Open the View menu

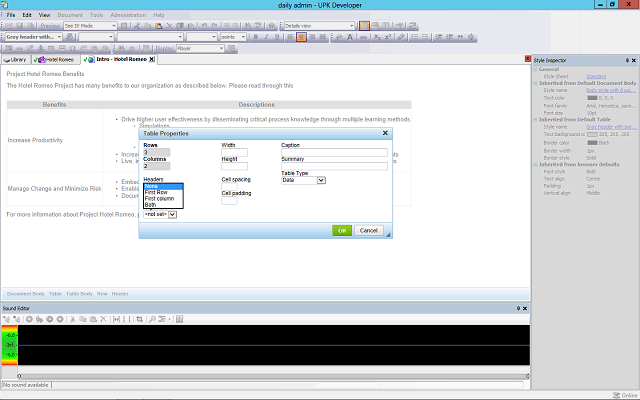tap(44, 15)
